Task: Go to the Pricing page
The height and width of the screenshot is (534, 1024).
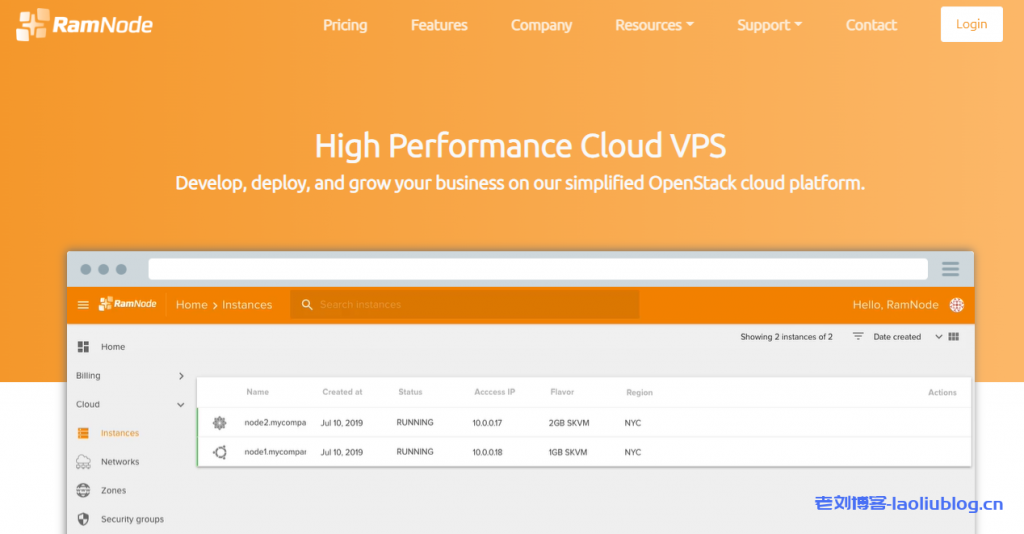Action: 345,25
